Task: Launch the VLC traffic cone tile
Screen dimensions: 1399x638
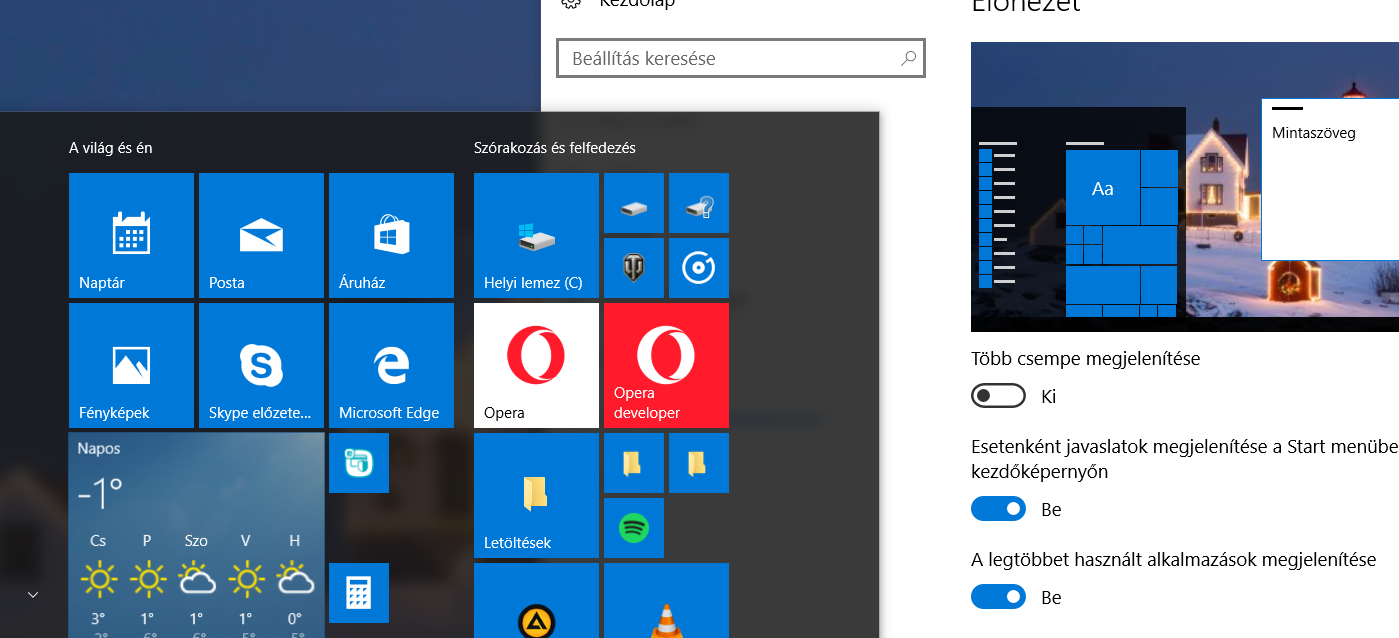Action: (x=666, y=600)
